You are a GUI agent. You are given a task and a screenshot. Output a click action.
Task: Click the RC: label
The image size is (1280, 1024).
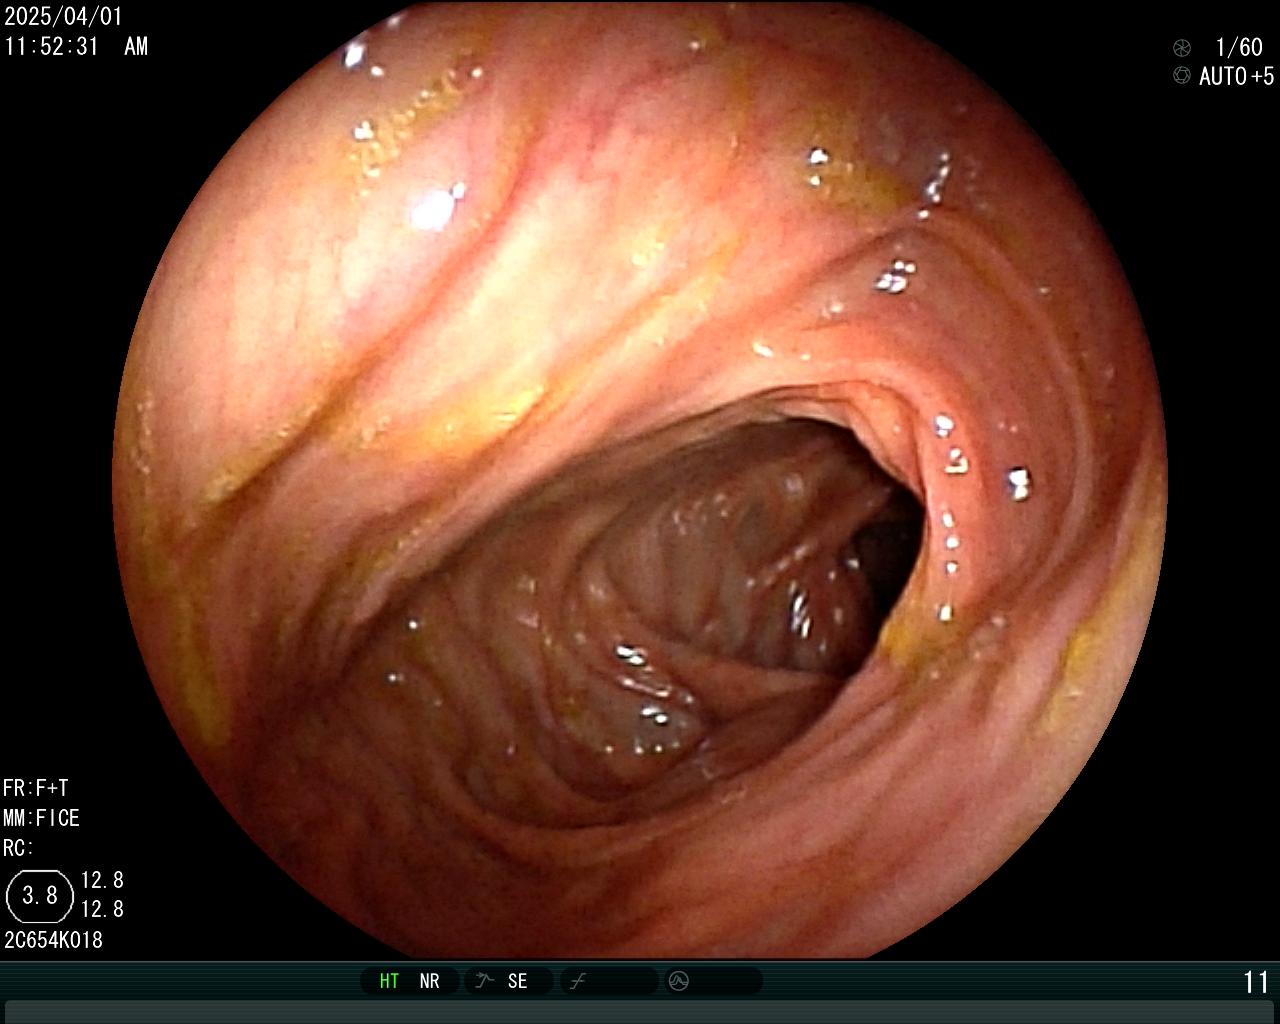[18, 848]
